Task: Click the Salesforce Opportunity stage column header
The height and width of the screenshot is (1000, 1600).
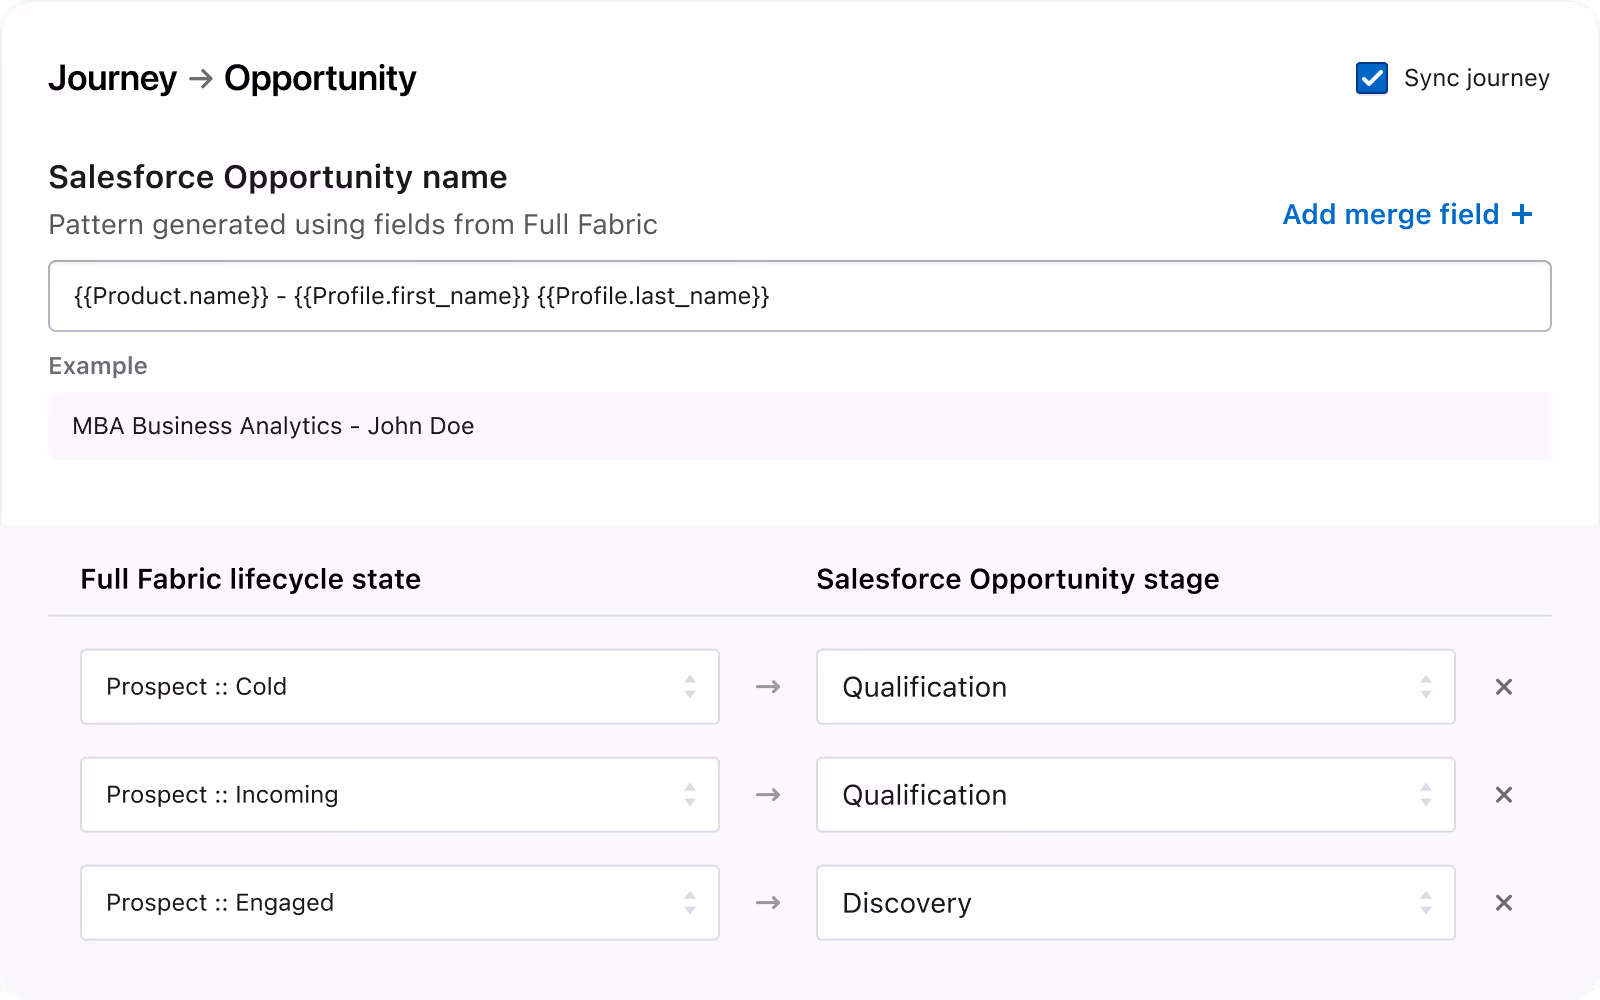Action: pos(1018,578)
